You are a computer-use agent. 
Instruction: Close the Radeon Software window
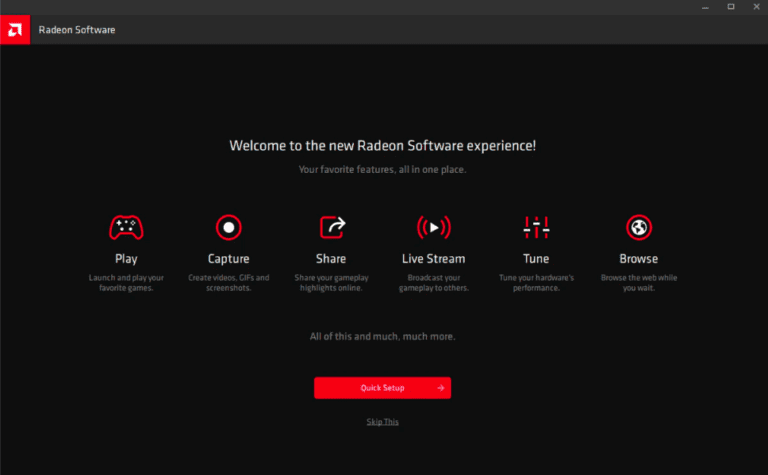click(755, 6)
